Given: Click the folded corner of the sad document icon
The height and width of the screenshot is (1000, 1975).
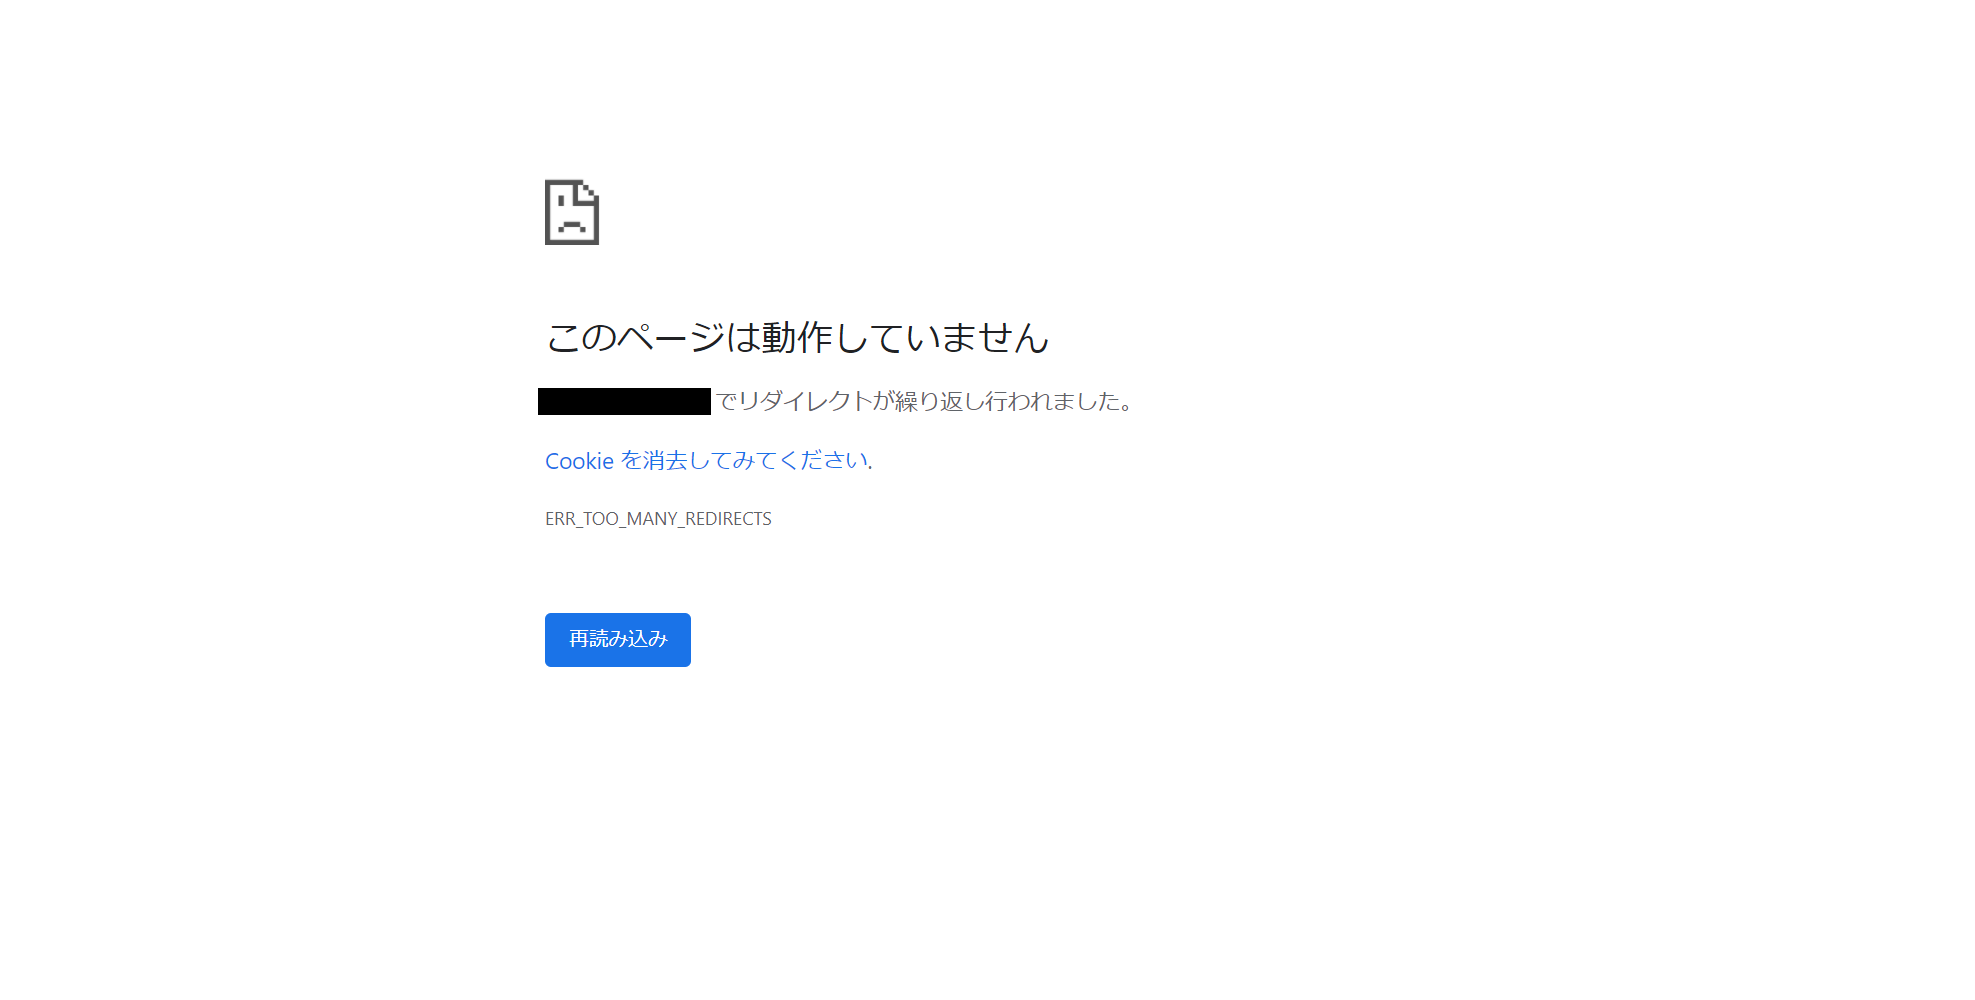Looking at the screenshot, I should pyautogui.click(x=590, y=190).
